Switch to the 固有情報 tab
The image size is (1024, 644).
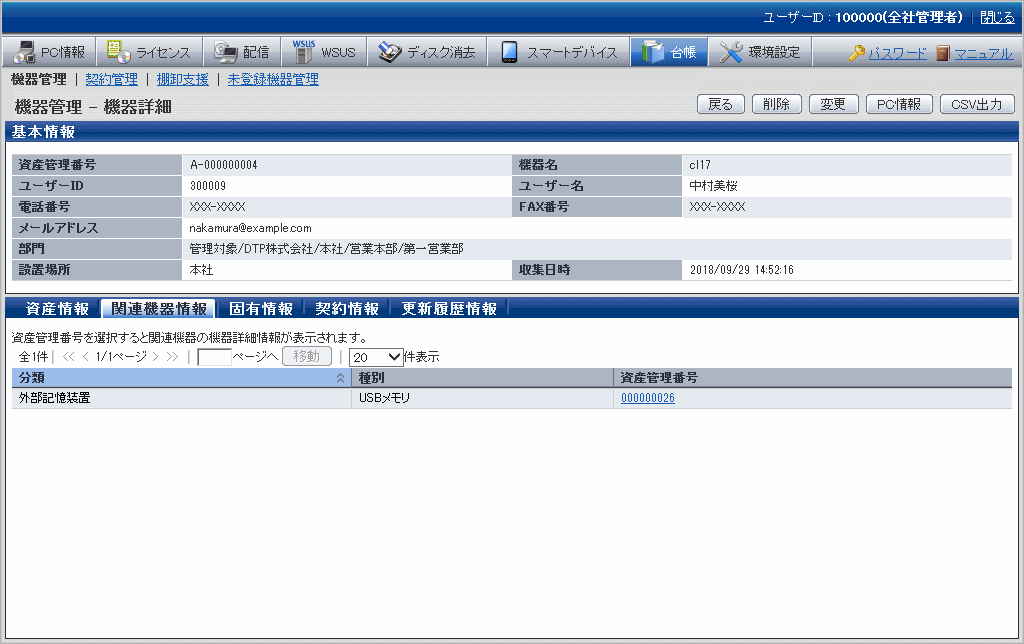(x=261, y=309)
